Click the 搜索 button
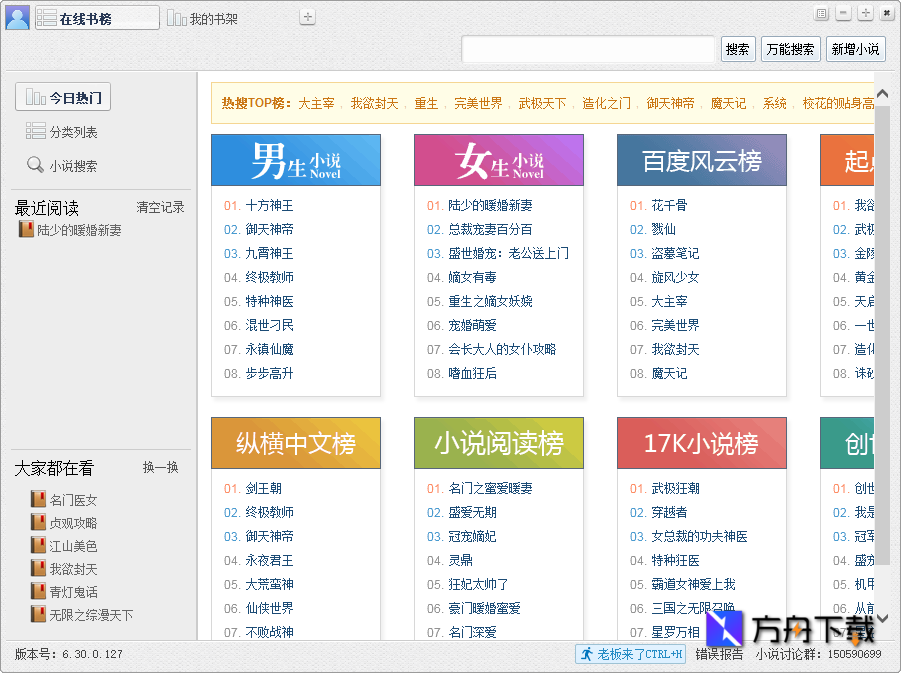Viewport: 901px width, 673px height. [x=737, y=48]
